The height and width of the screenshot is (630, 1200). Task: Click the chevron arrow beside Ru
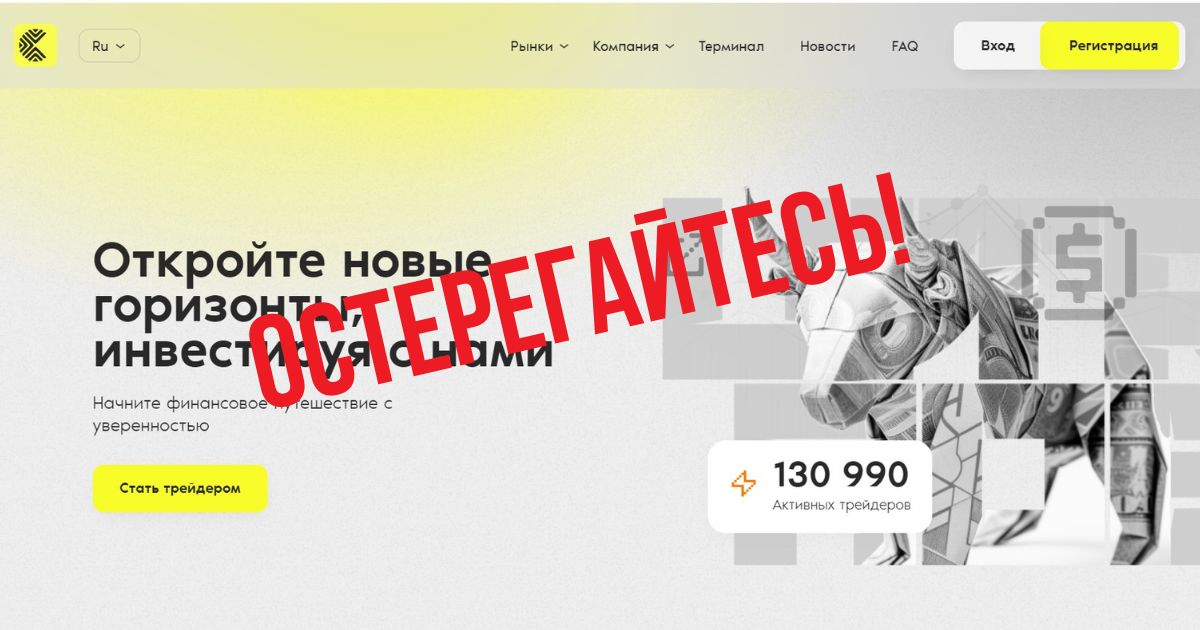[121, 46]
